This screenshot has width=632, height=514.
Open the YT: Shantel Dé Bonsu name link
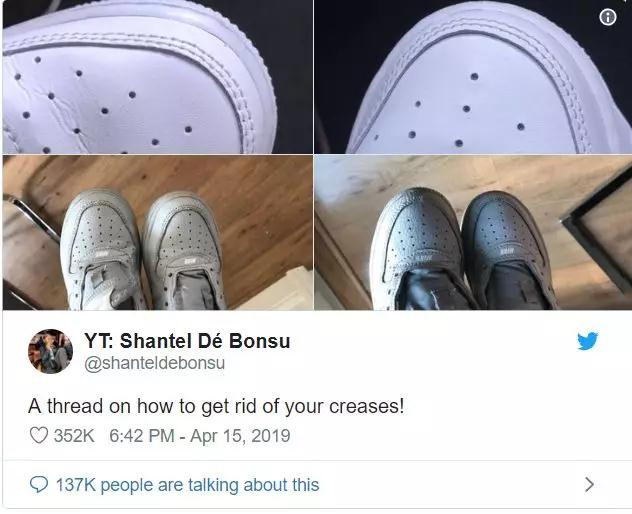[x=187, y=341]
